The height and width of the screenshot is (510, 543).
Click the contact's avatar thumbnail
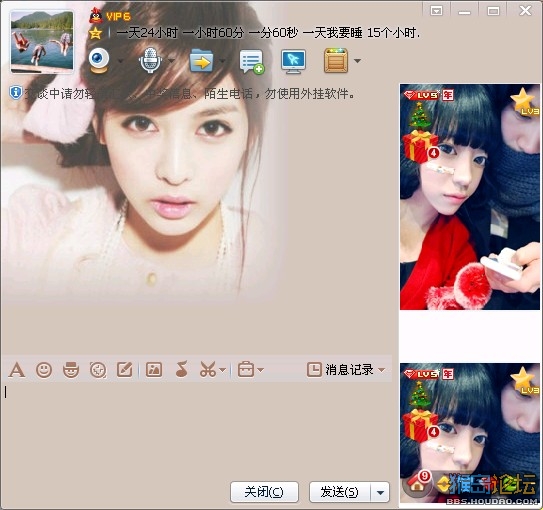point(42,42)
